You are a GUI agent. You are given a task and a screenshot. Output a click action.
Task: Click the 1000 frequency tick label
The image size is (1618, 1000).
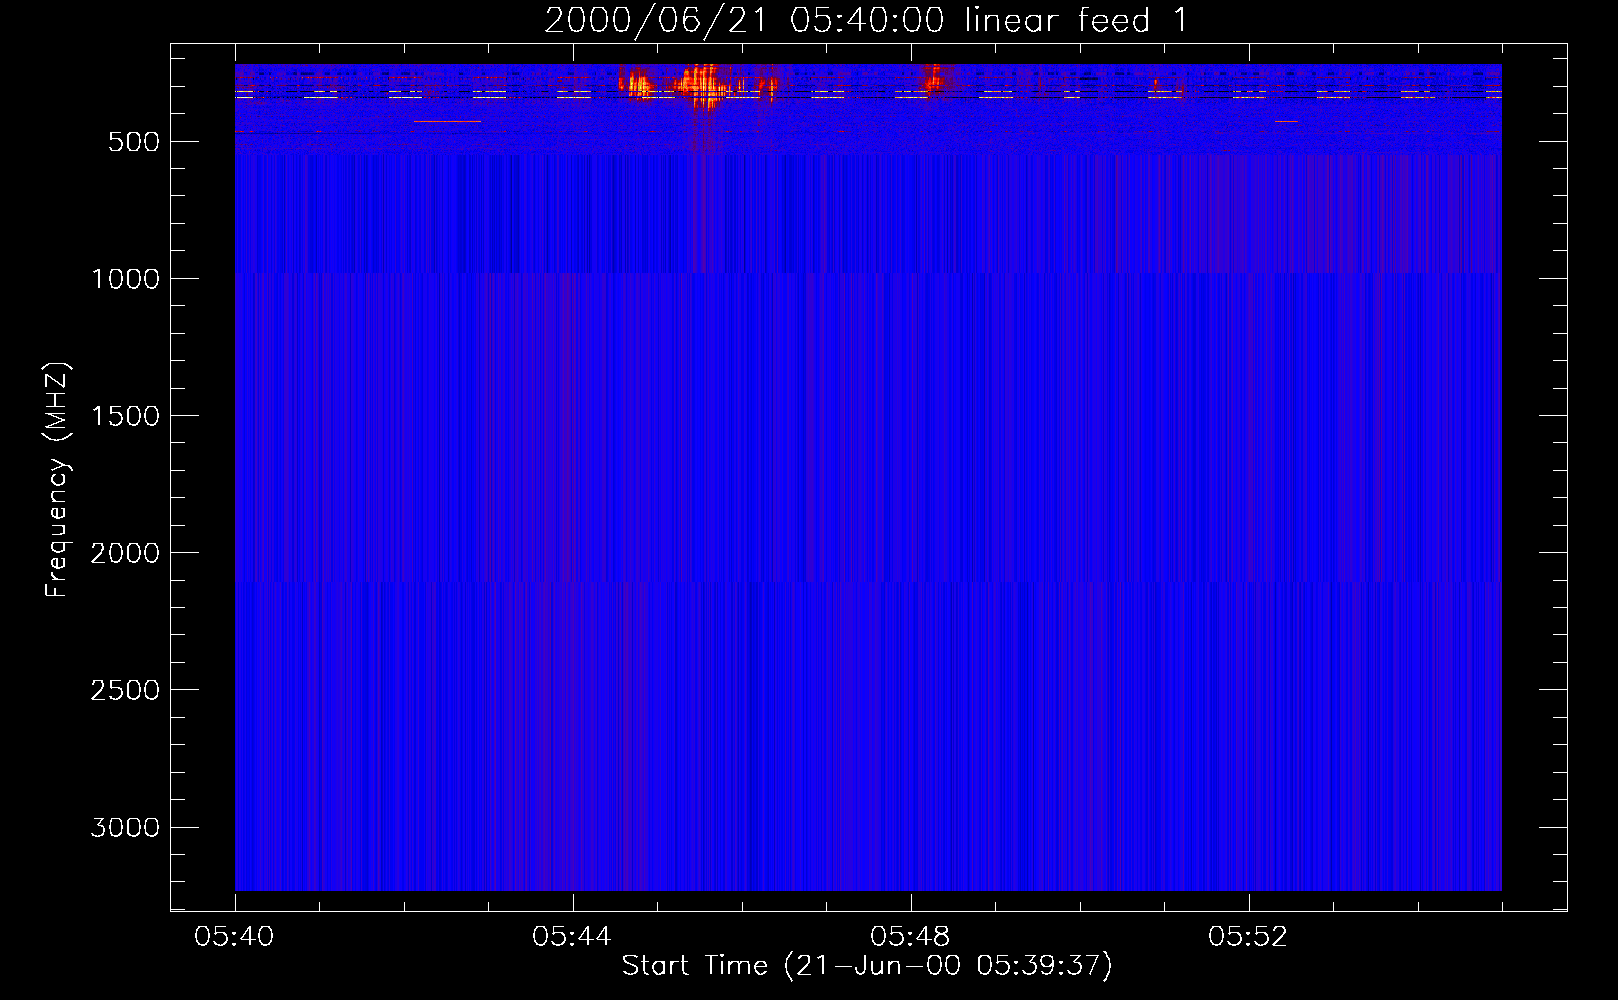(125, 279)
